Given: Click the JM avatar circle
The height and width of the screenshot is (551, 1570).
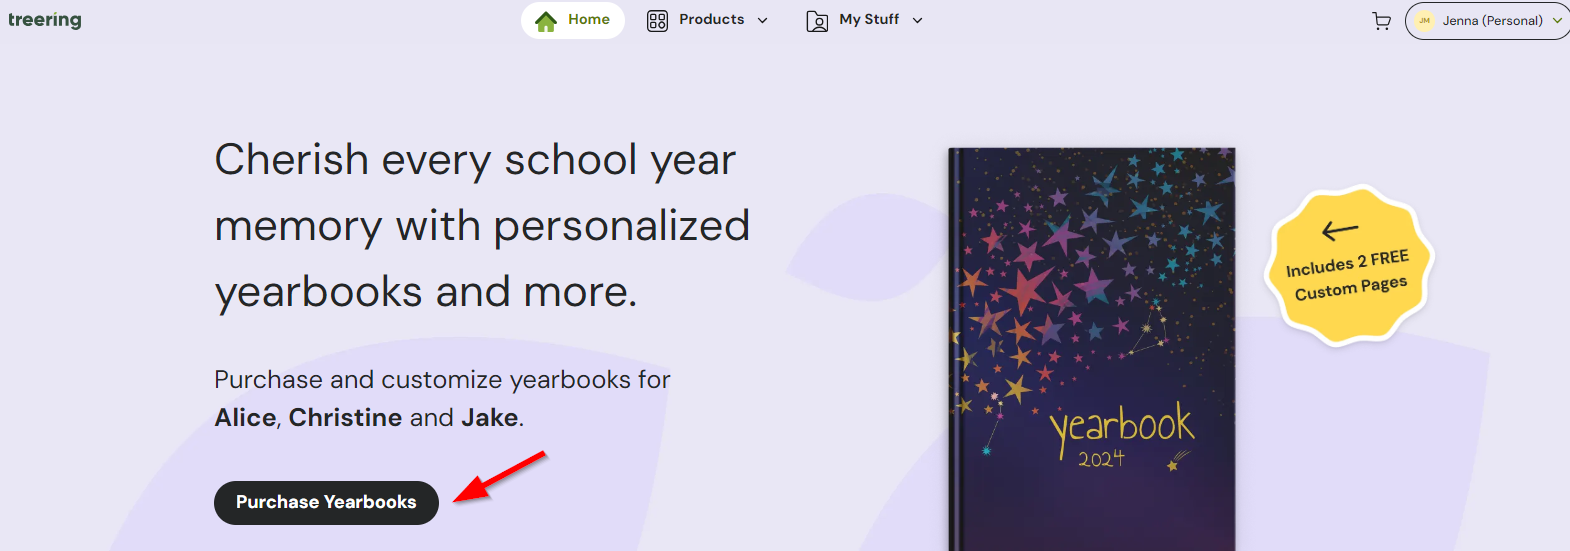Looking at the screenshot, I should [1425, 21].
